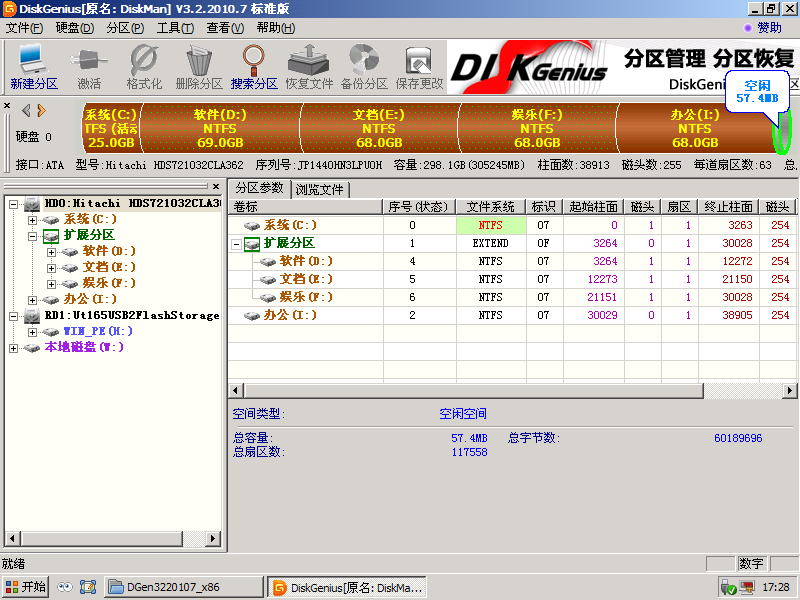Click partition table scrollbar left arrow
This screenshot has height=600, width=800.
coord(235,391)
